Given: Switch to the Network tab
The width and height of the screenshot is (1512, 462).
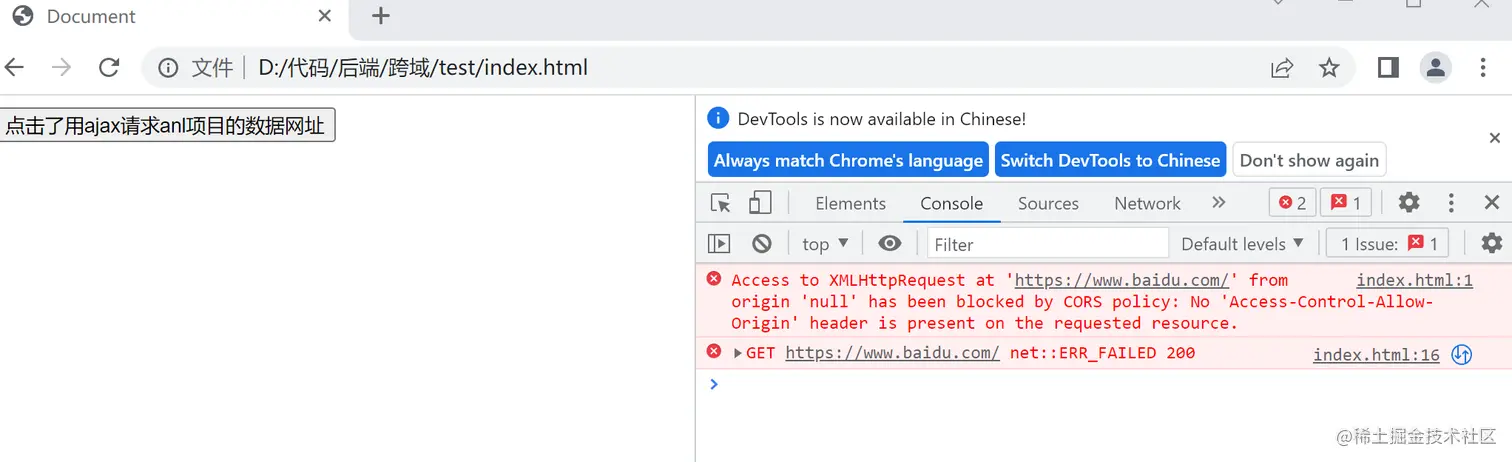Looking at the screenshot, I should click(1147, 203).
